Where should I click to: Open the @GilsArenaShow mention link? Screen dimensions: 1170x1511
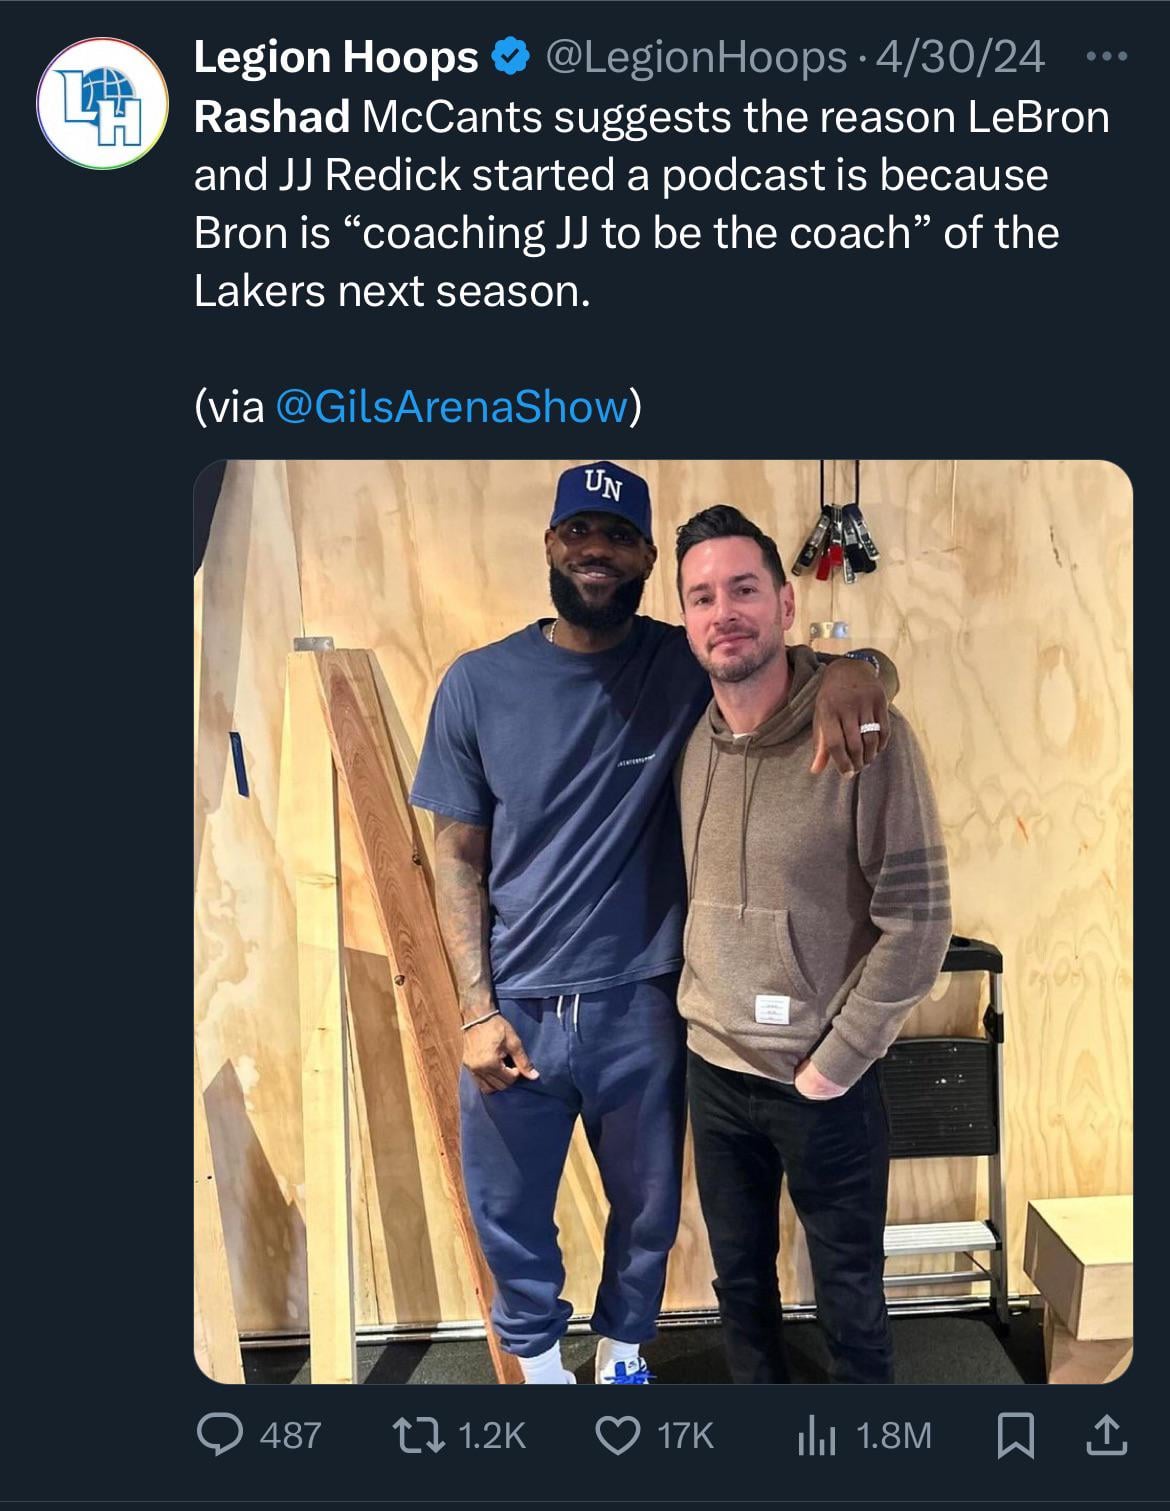(451, 407)
